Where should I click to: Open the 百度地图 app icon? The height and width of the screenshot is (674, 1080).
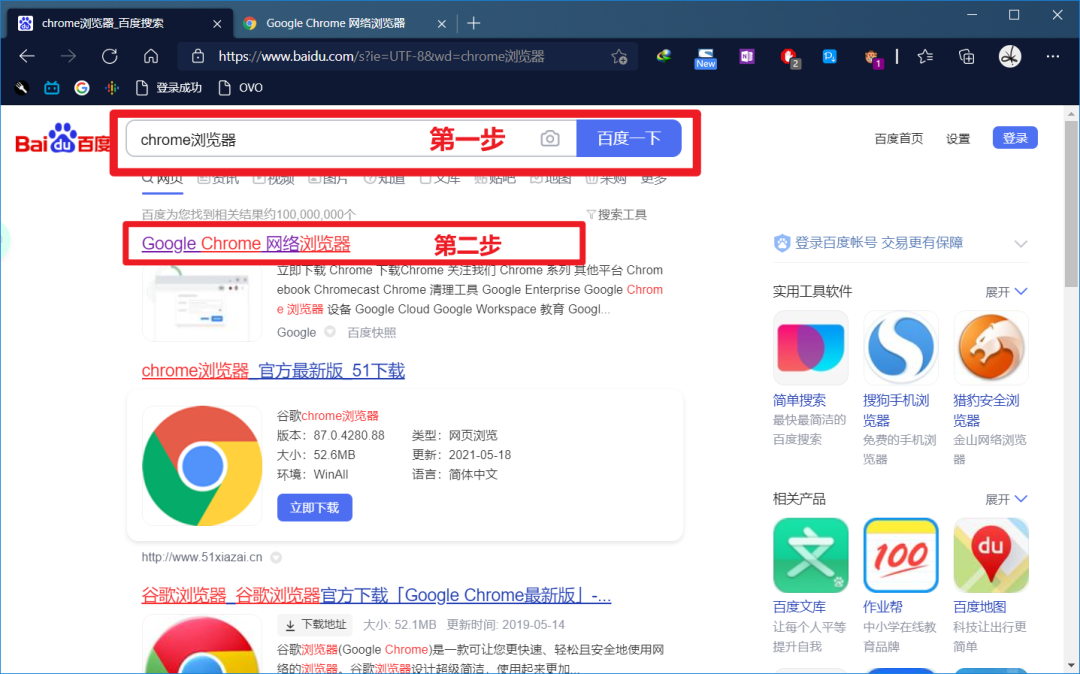pyautogui.click(x=991, y=556)
